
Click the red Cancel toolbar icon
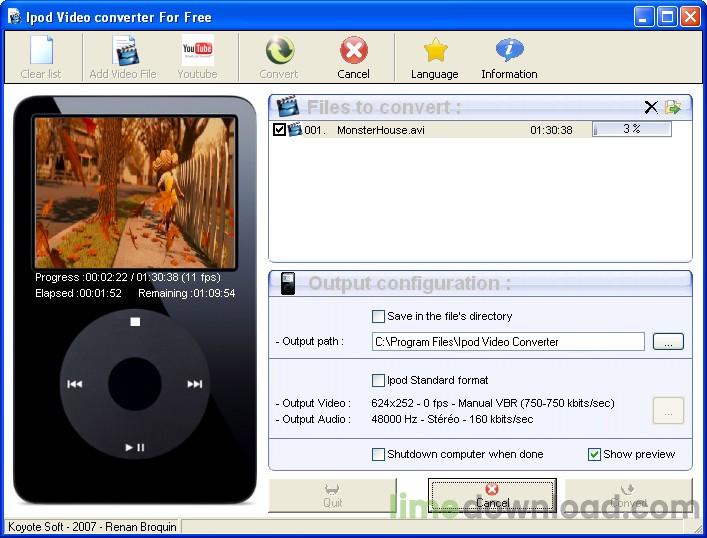(x=354, y=50)
